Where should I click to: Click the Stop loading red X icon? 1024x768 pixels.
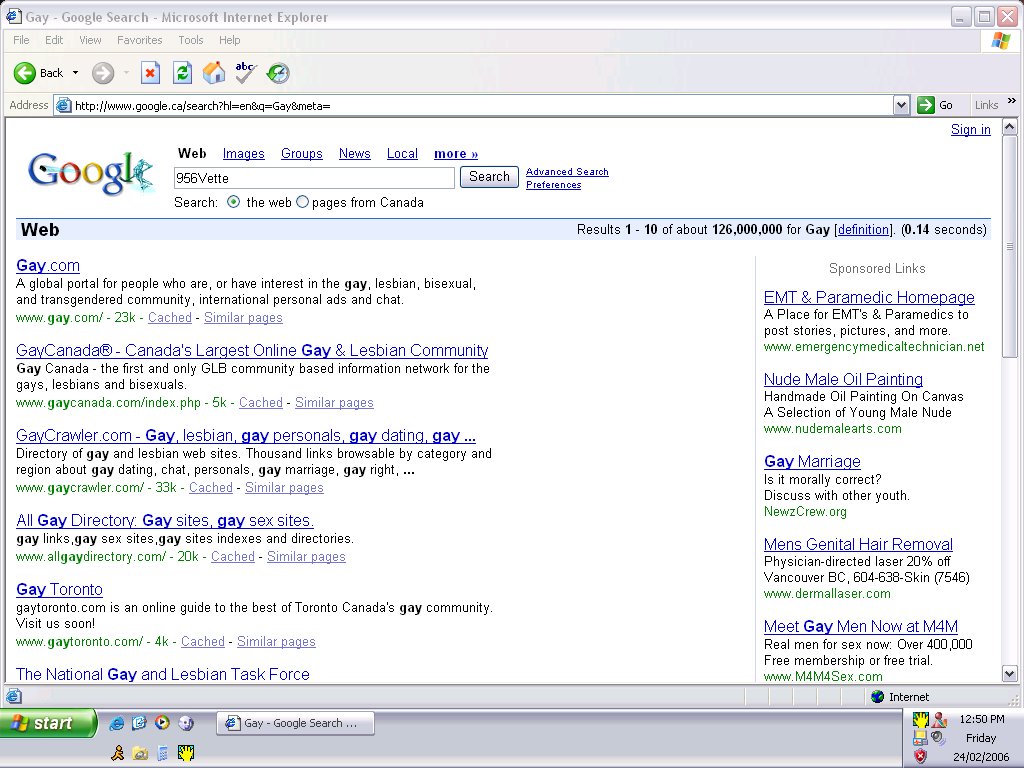[150, 73]
